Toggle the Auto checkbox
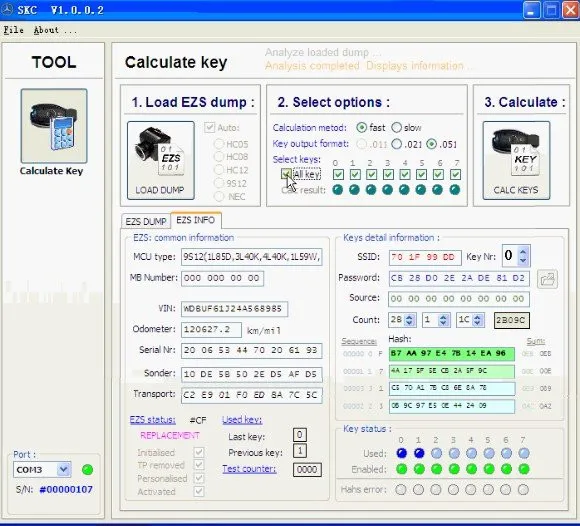 click(210, 128)
